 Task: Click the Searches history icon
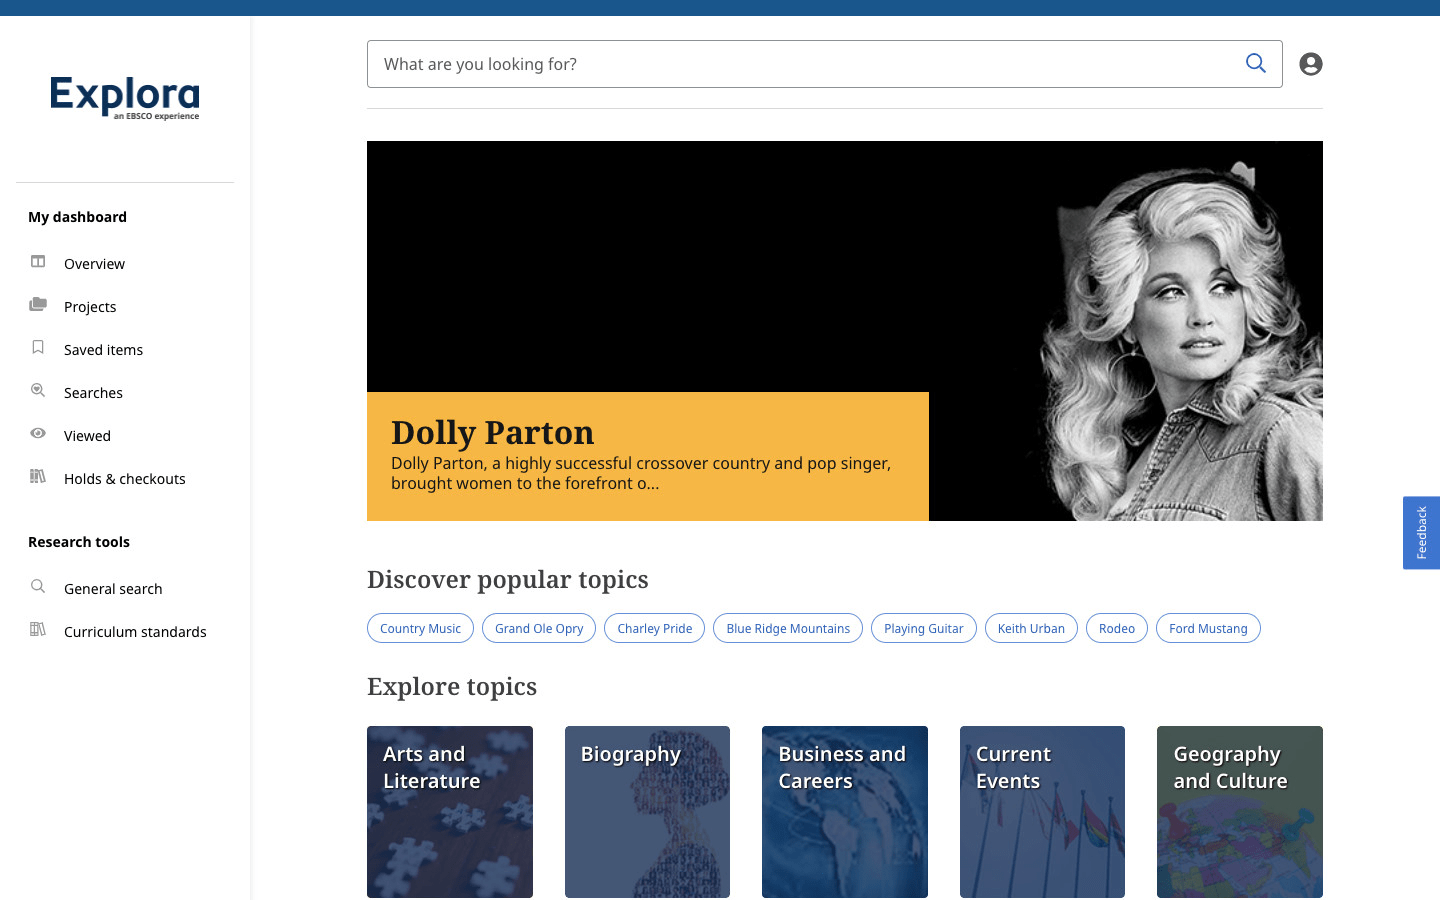(x=38, y=390)
